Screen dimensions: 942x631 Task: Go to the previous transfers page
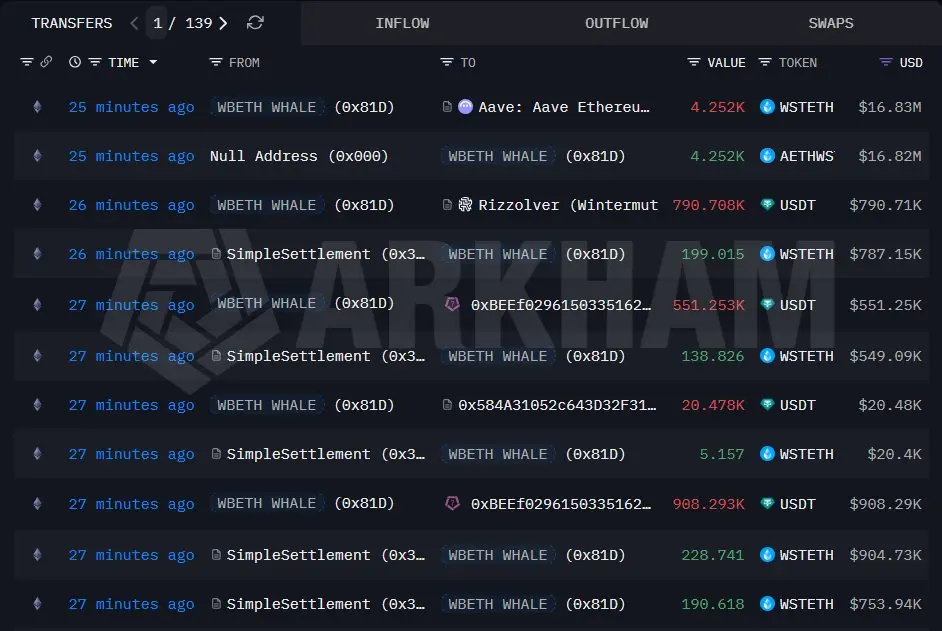pyautogui.click(x=134, y=23)
